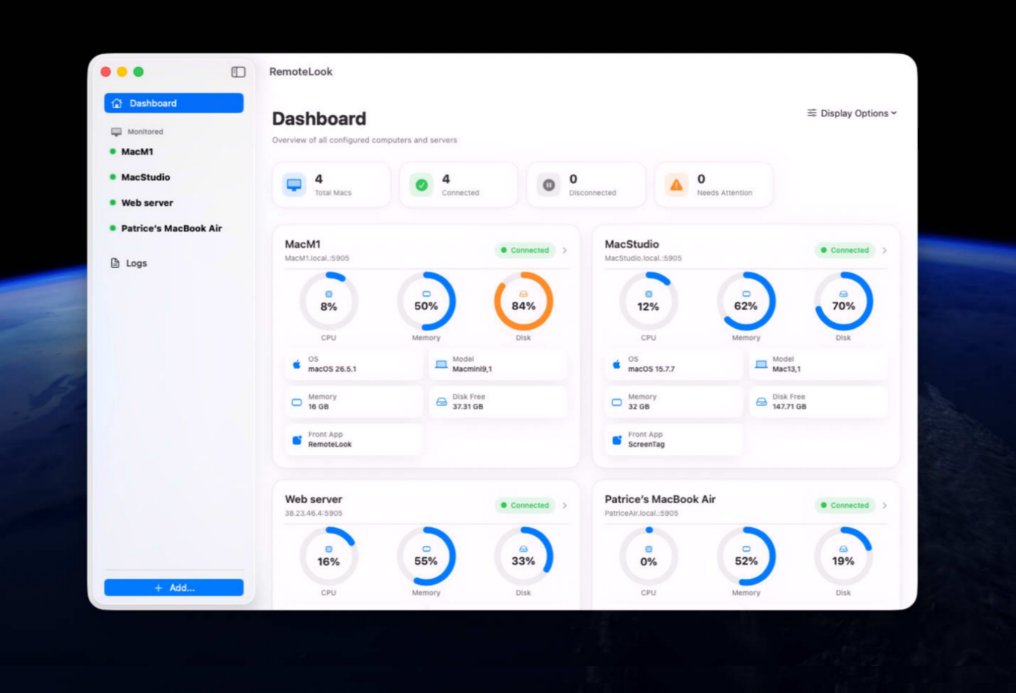Click Model laptop icon beside Mac13,1
The width and height of the screenshot is (1016, 693).
coord(761,364)
